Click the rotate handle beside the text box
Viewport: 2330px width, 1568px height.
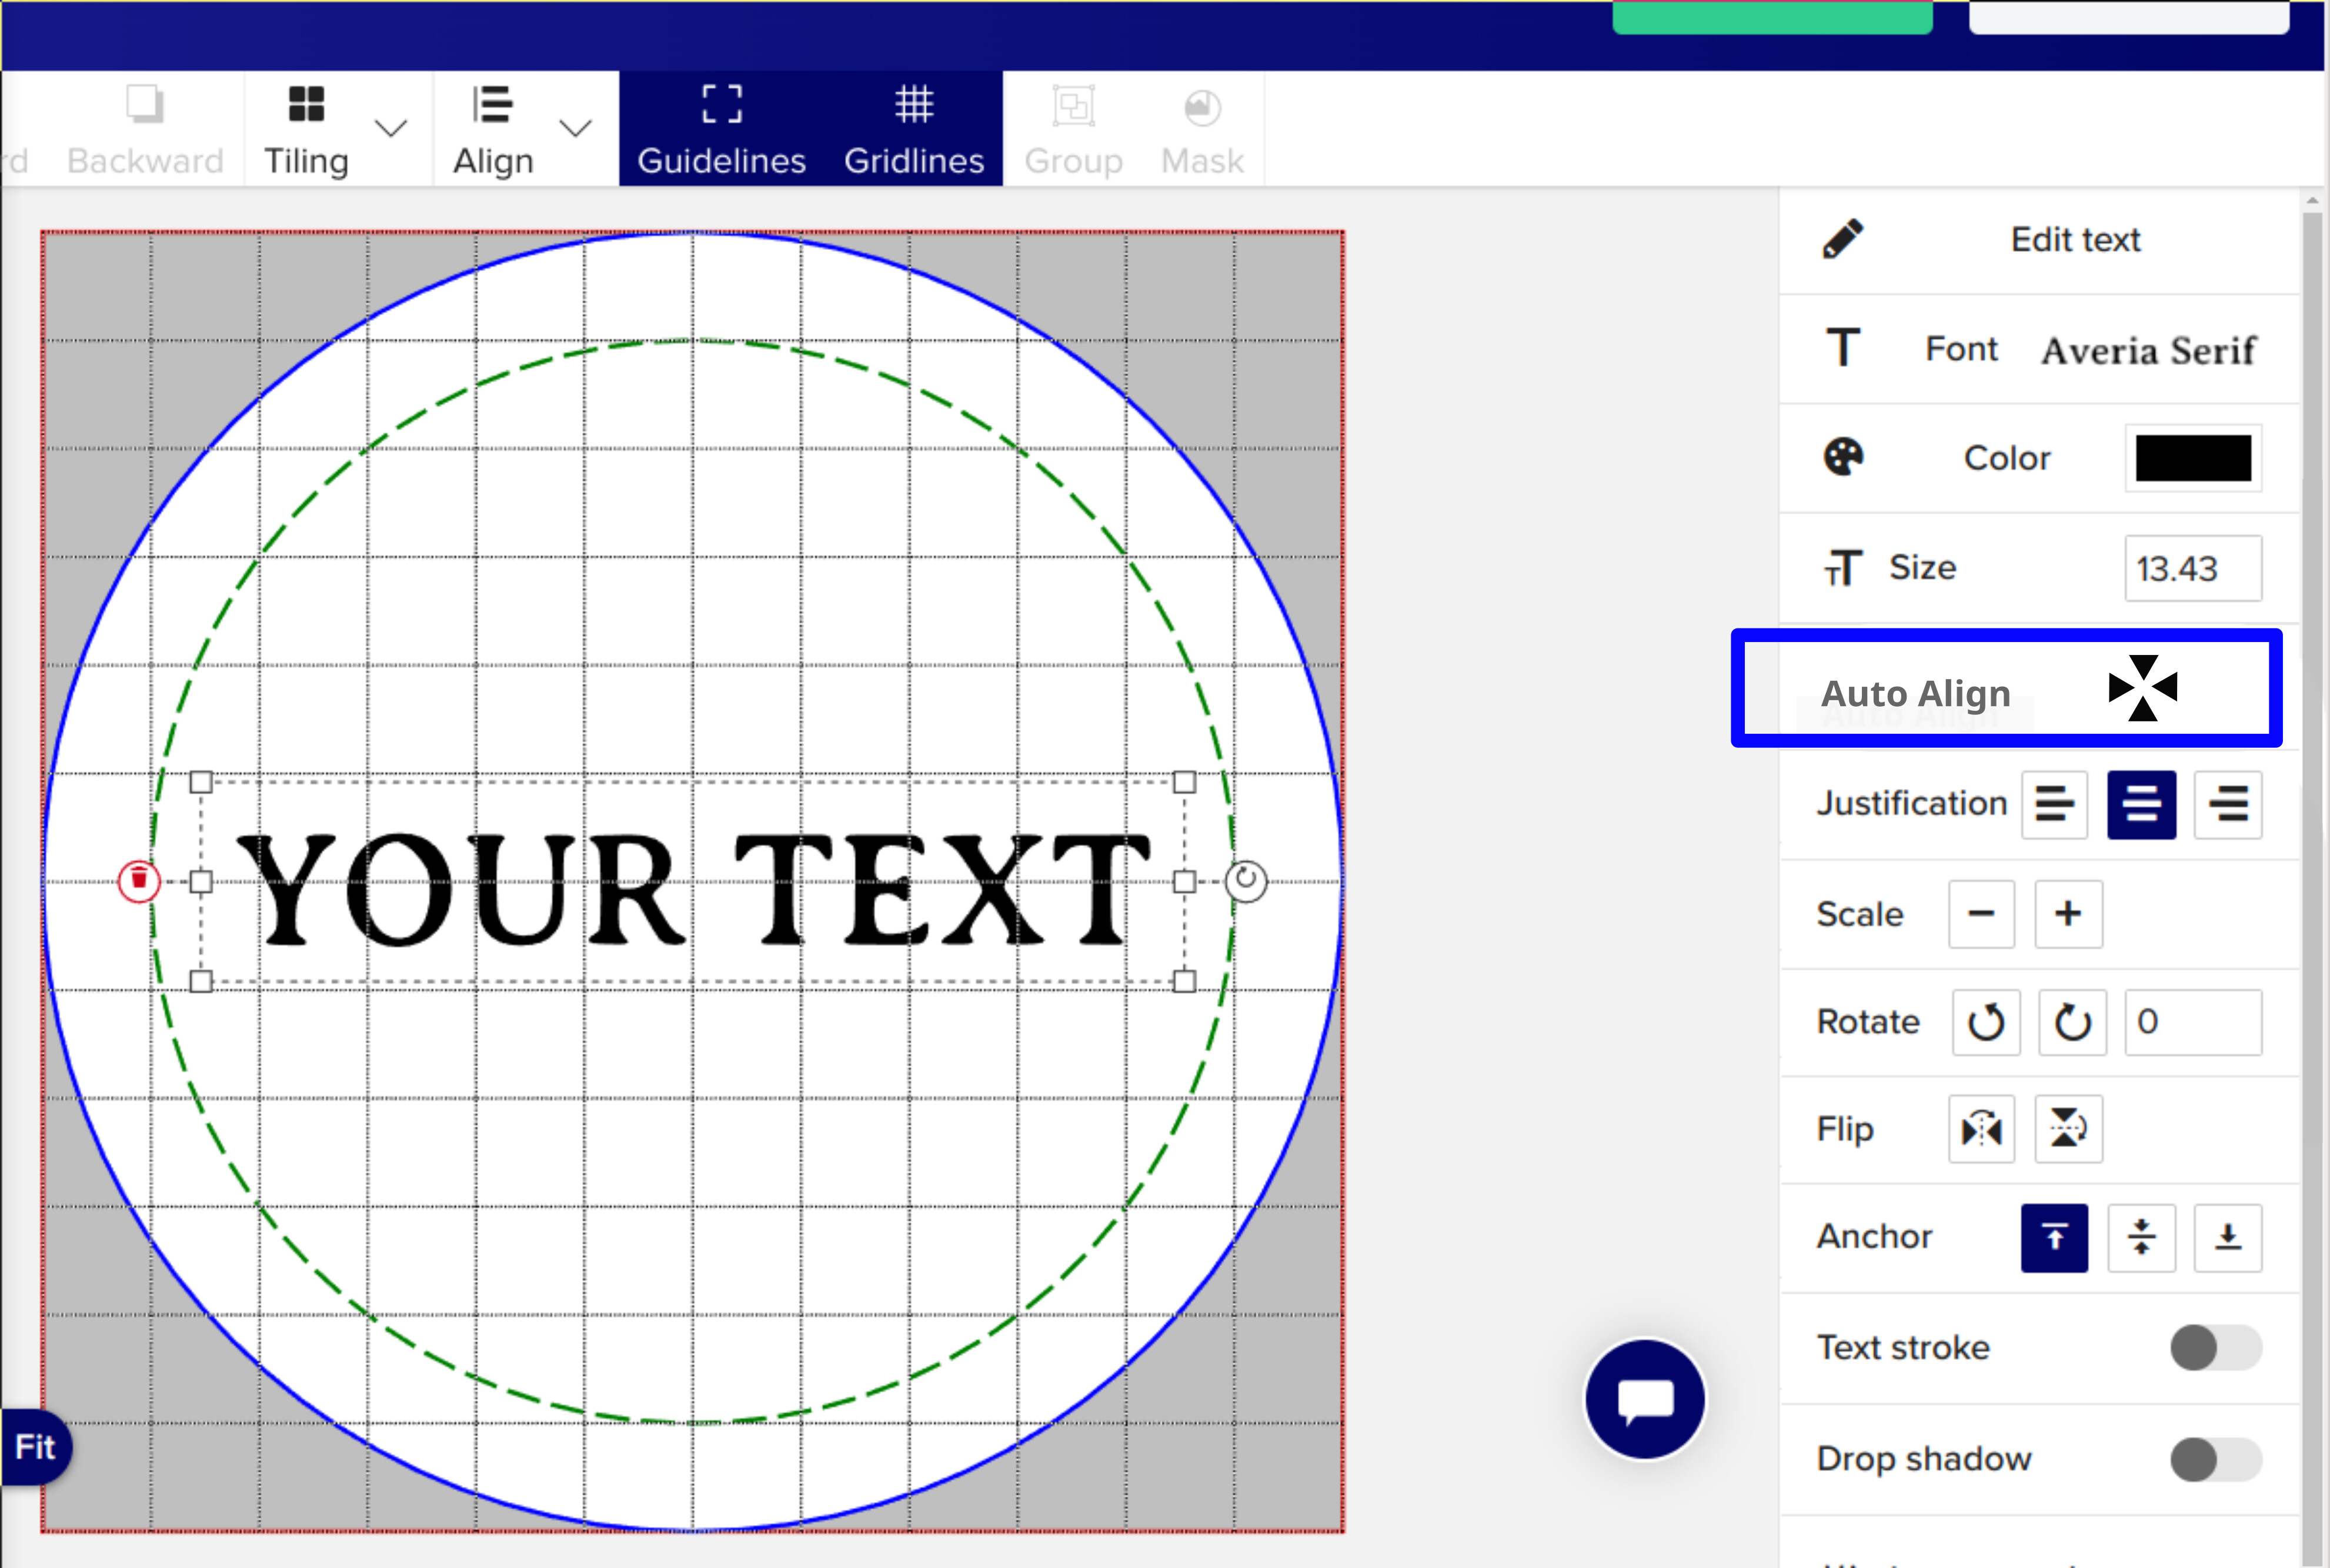pos(1246,881)
